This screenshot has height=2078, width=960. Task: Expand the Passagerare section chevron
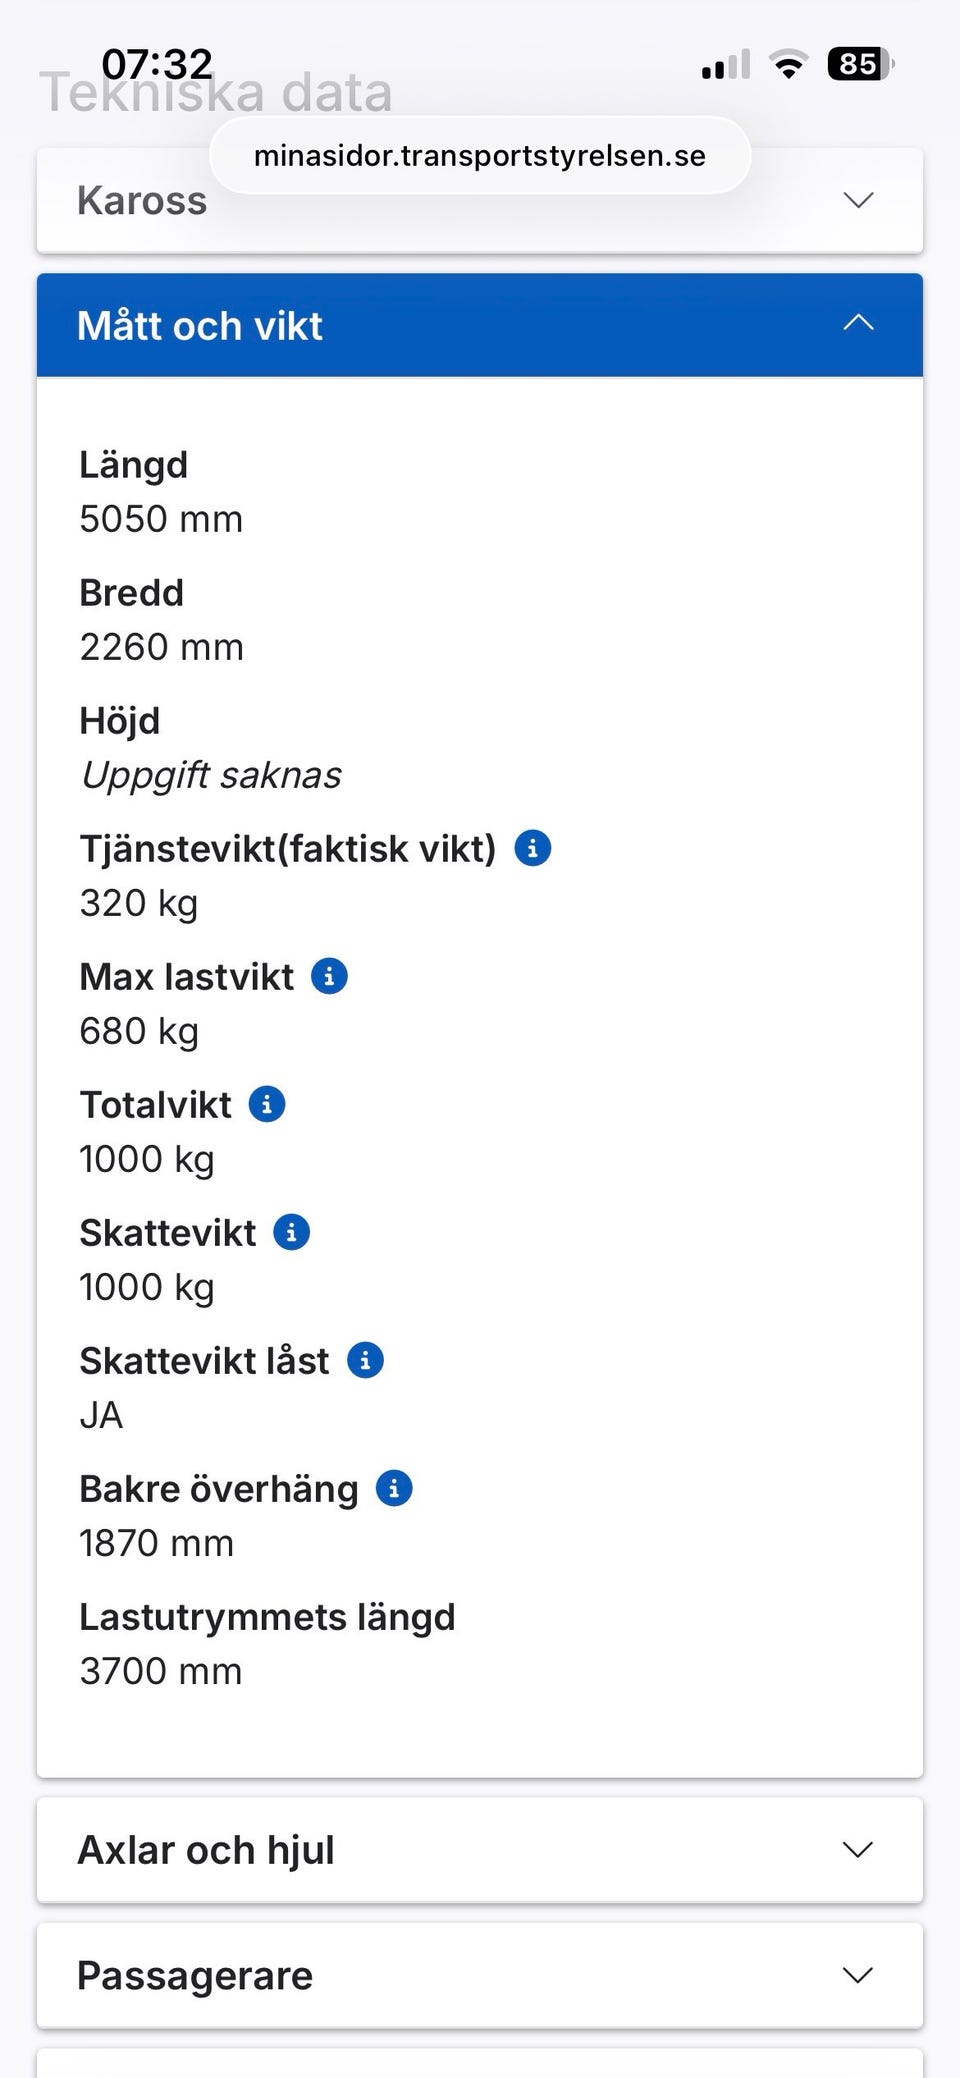pyautogui.click(x=858, y=1975)
